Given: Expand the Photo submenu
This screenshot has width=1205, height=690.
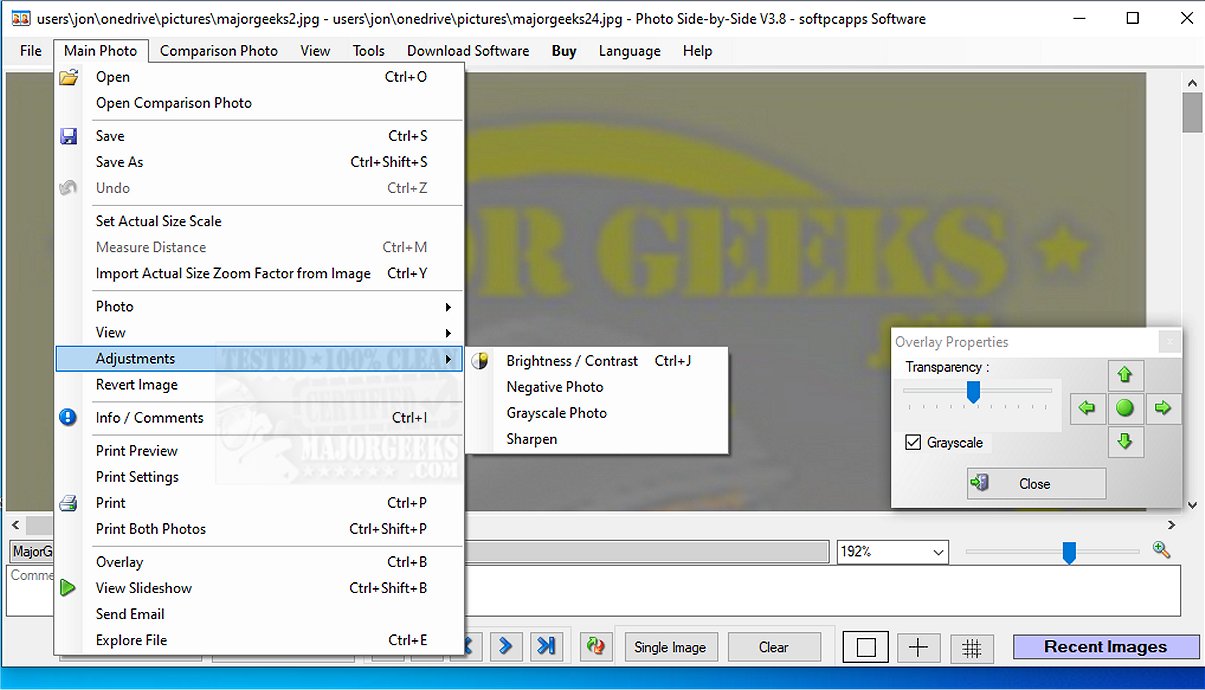Looking at the screenshot, I should coord(259,307).
